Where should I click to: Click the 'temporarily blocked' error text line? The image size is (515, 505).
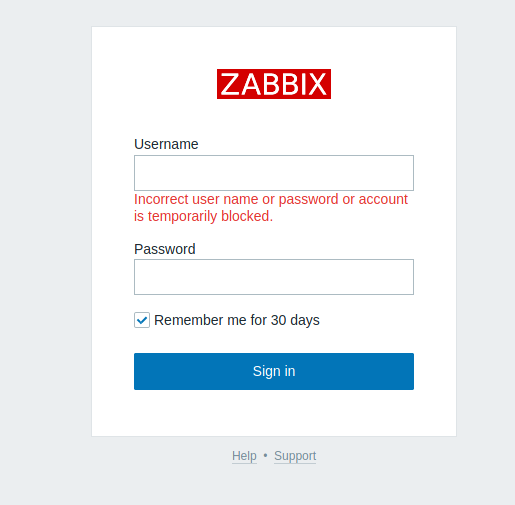[203, 216]
